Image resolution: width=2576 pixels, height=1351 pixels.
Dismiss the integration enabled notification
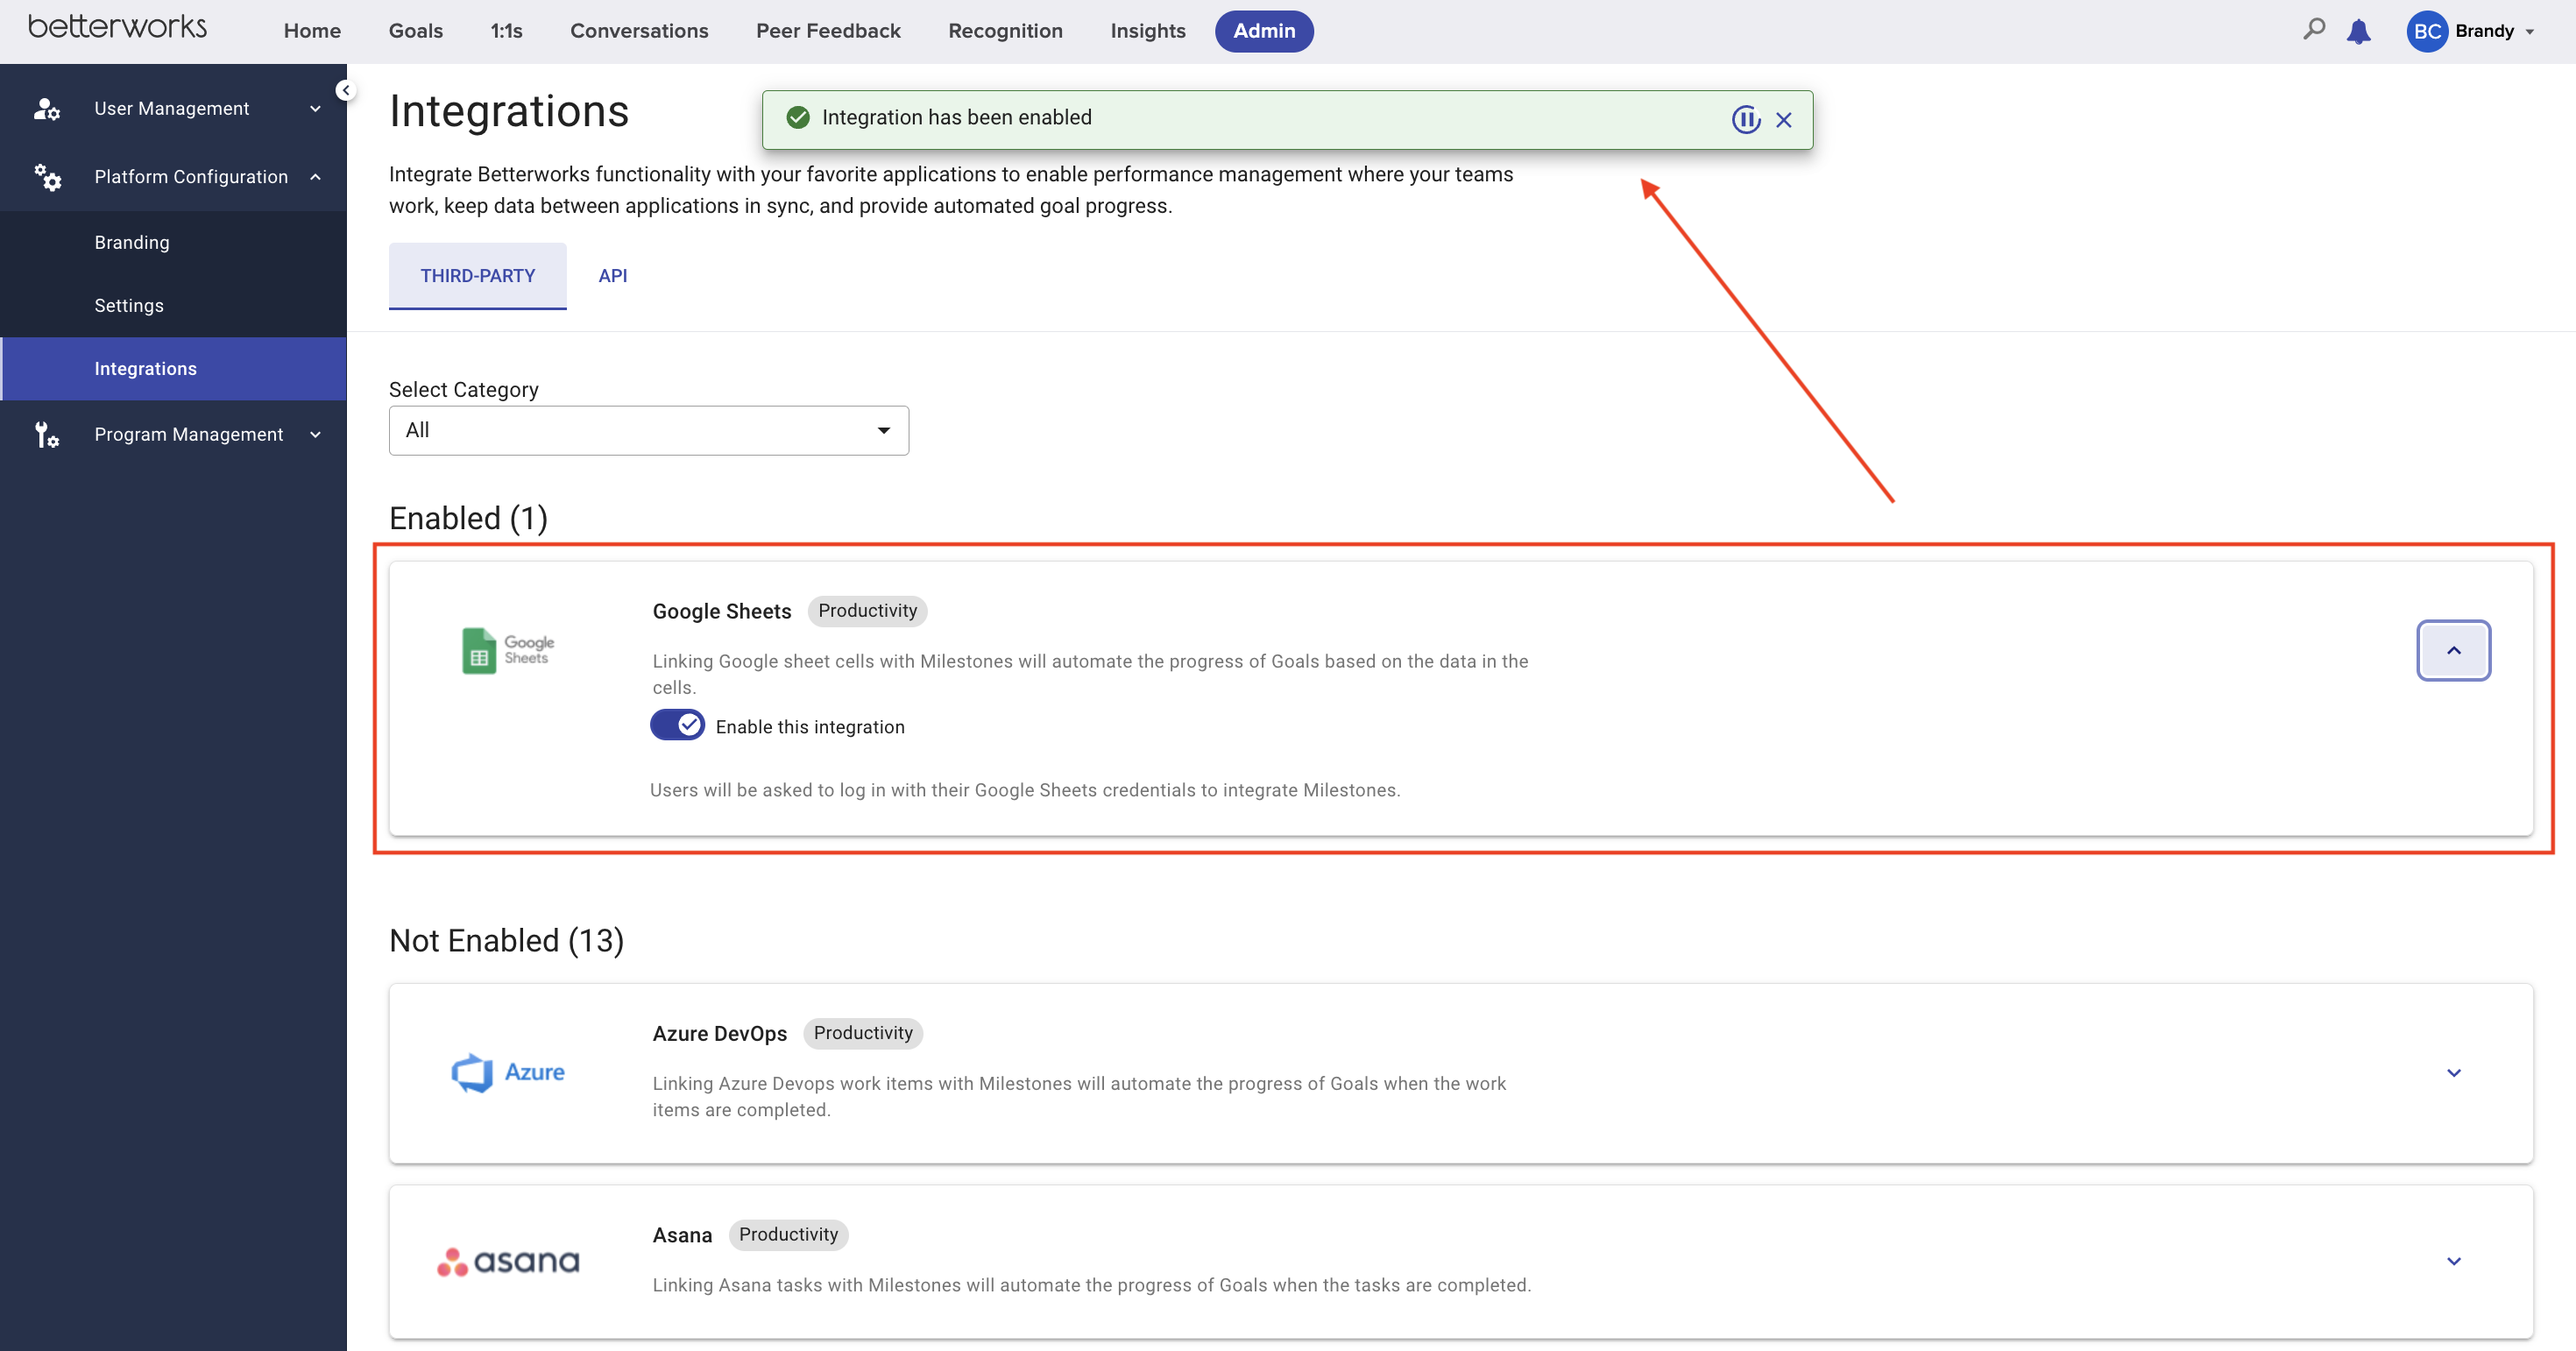click(1785, 120)
